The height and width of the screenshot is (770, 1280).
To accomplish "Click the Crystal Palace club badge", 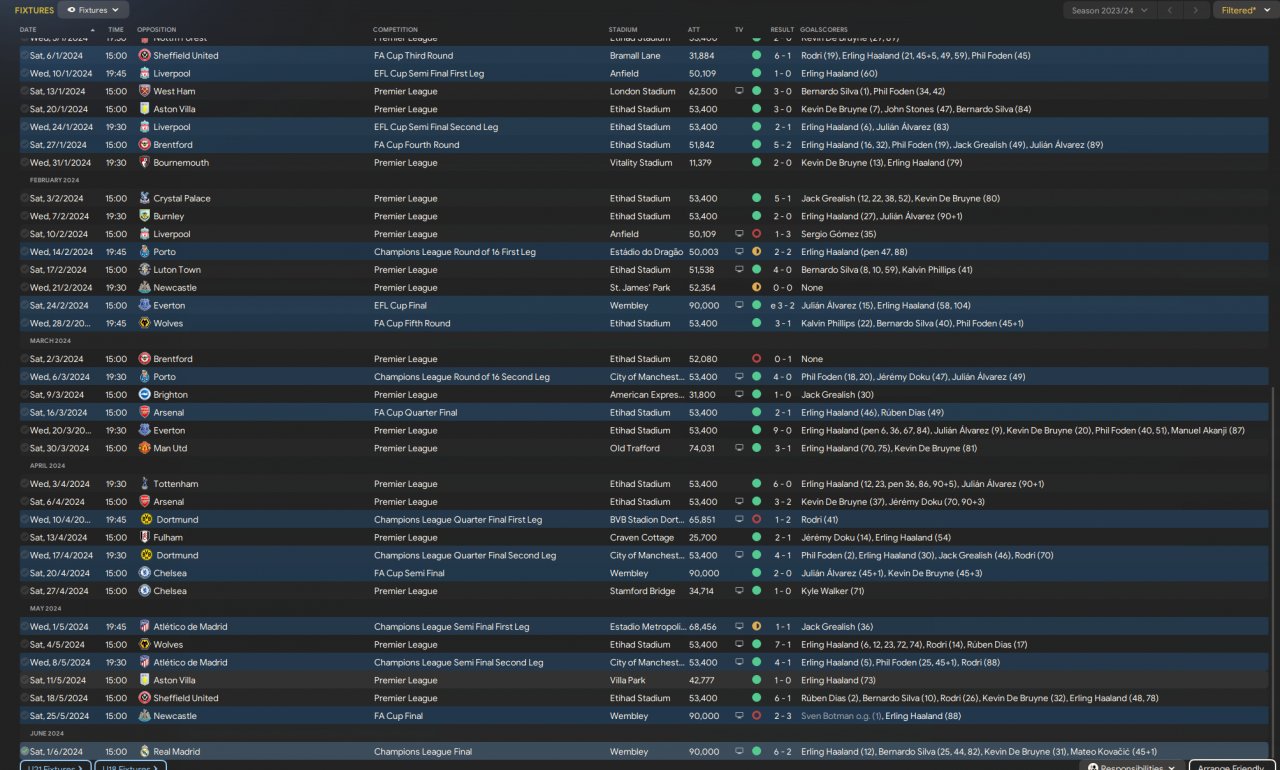I will 145,199.
